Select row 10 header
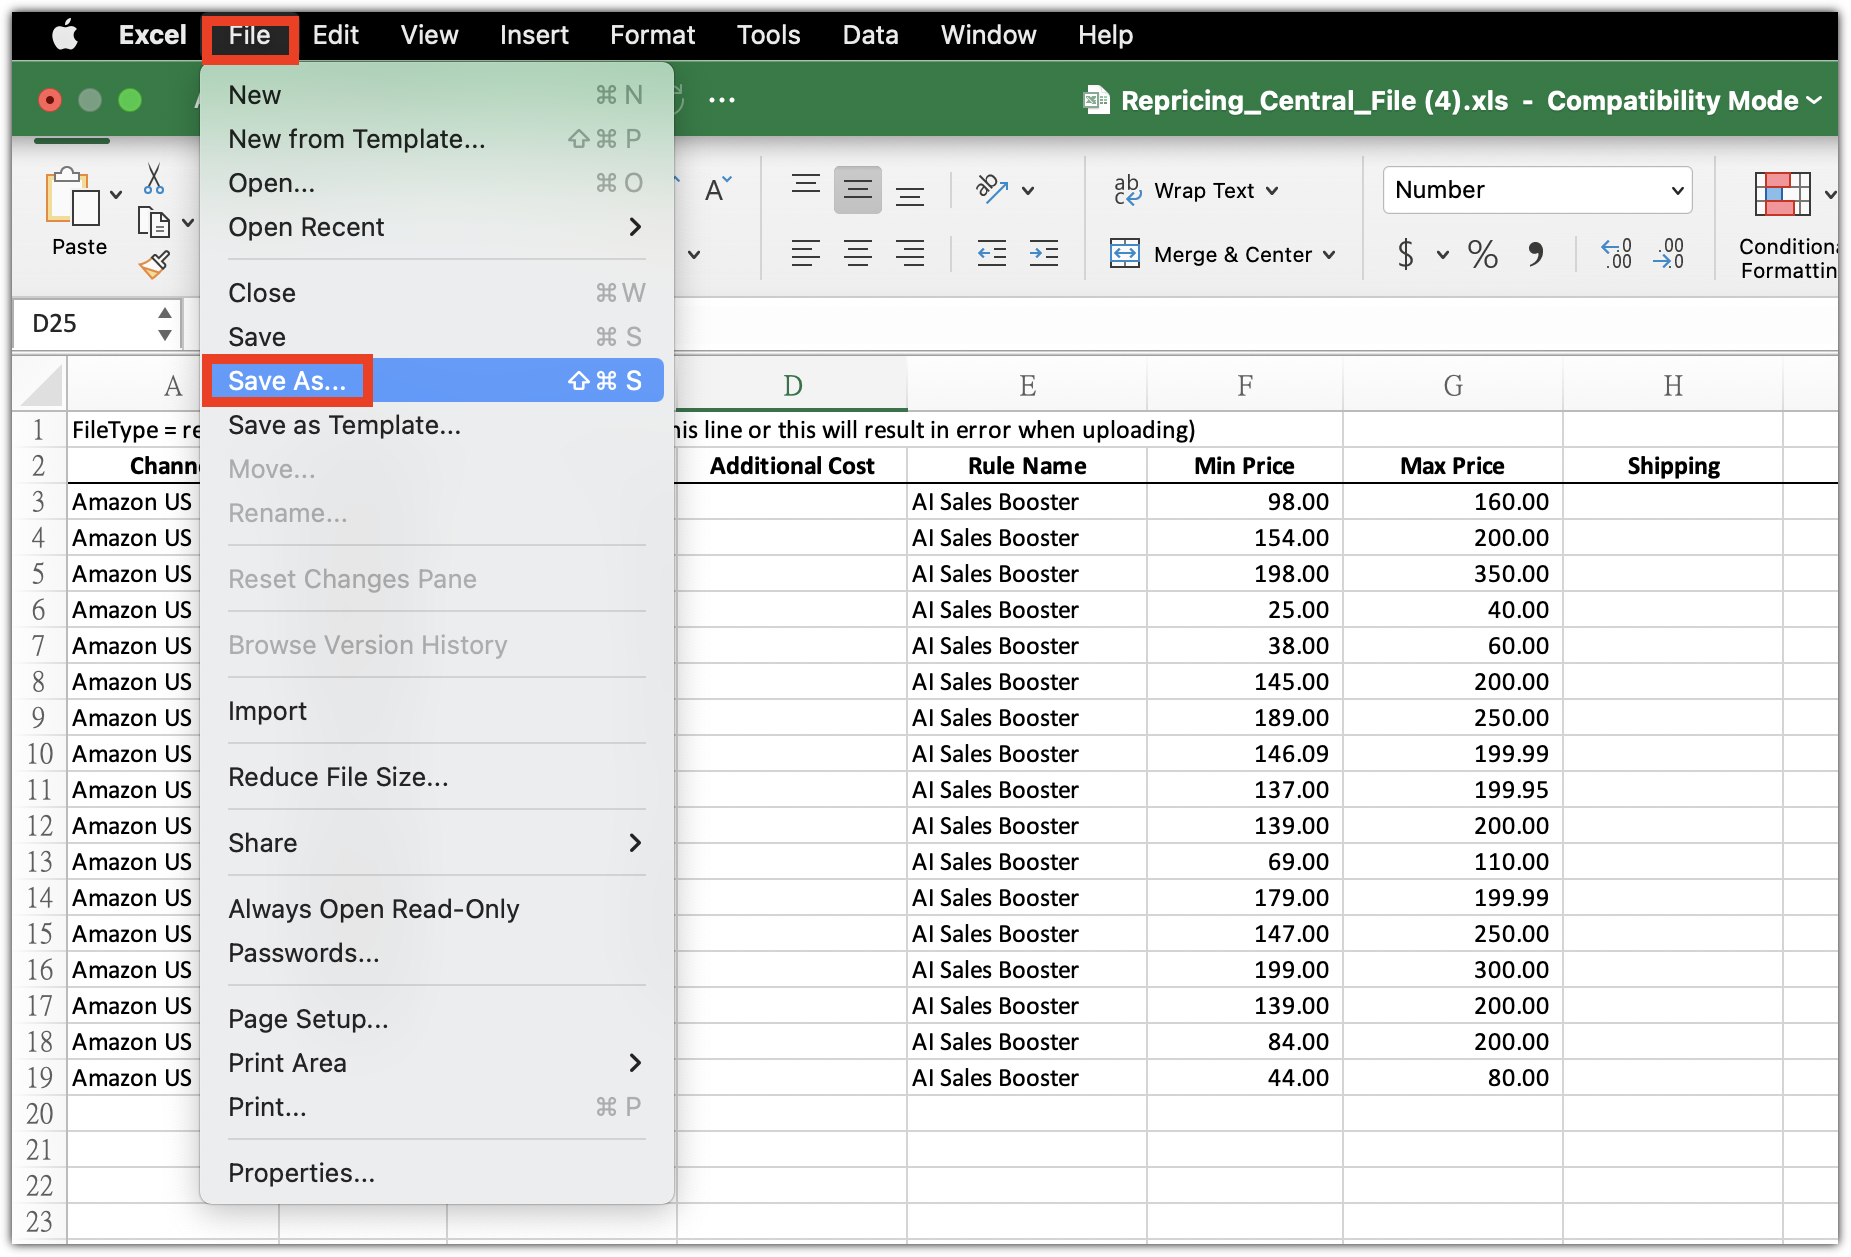This screenshot has width=1851, height=1257. [x=39, y=754]
